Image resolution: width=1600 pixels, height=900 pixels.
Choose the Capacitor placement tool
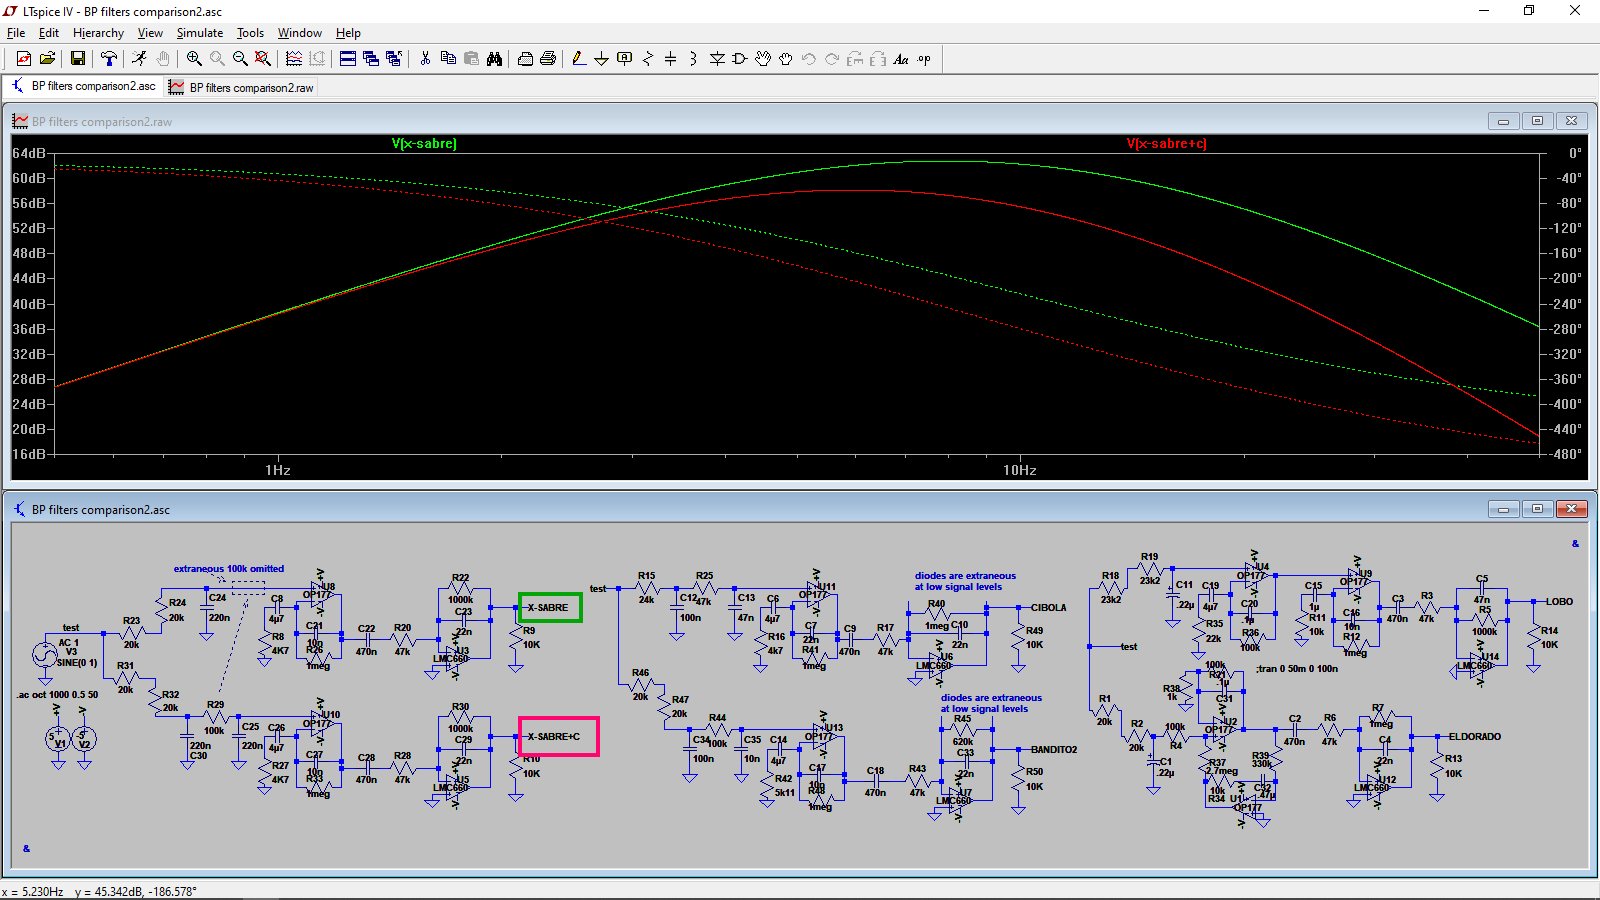(x=670, y=59)
